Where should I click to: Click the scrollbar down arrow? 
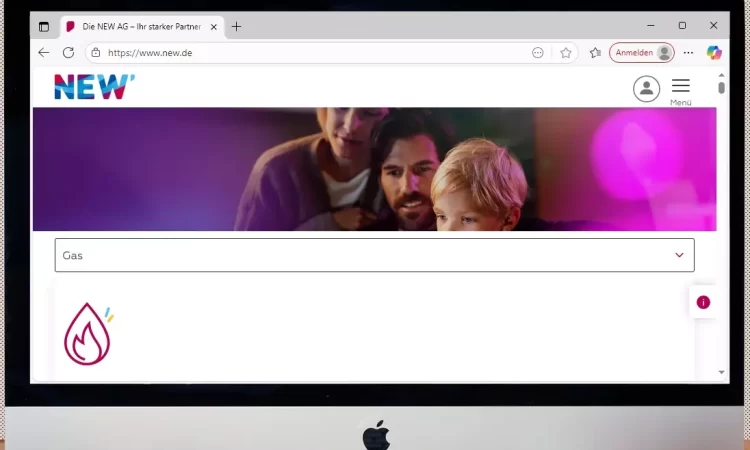coord(722,372)
